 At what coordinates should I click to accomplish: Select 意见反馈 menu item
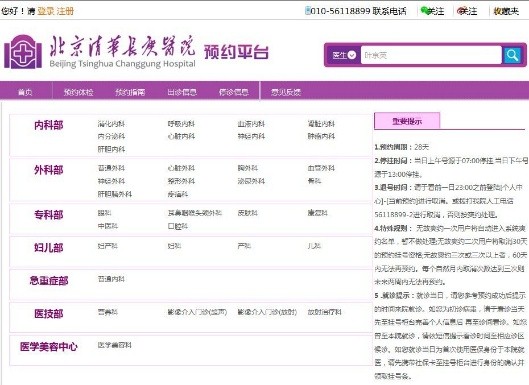pyautogui.click(x=286, y=92)
